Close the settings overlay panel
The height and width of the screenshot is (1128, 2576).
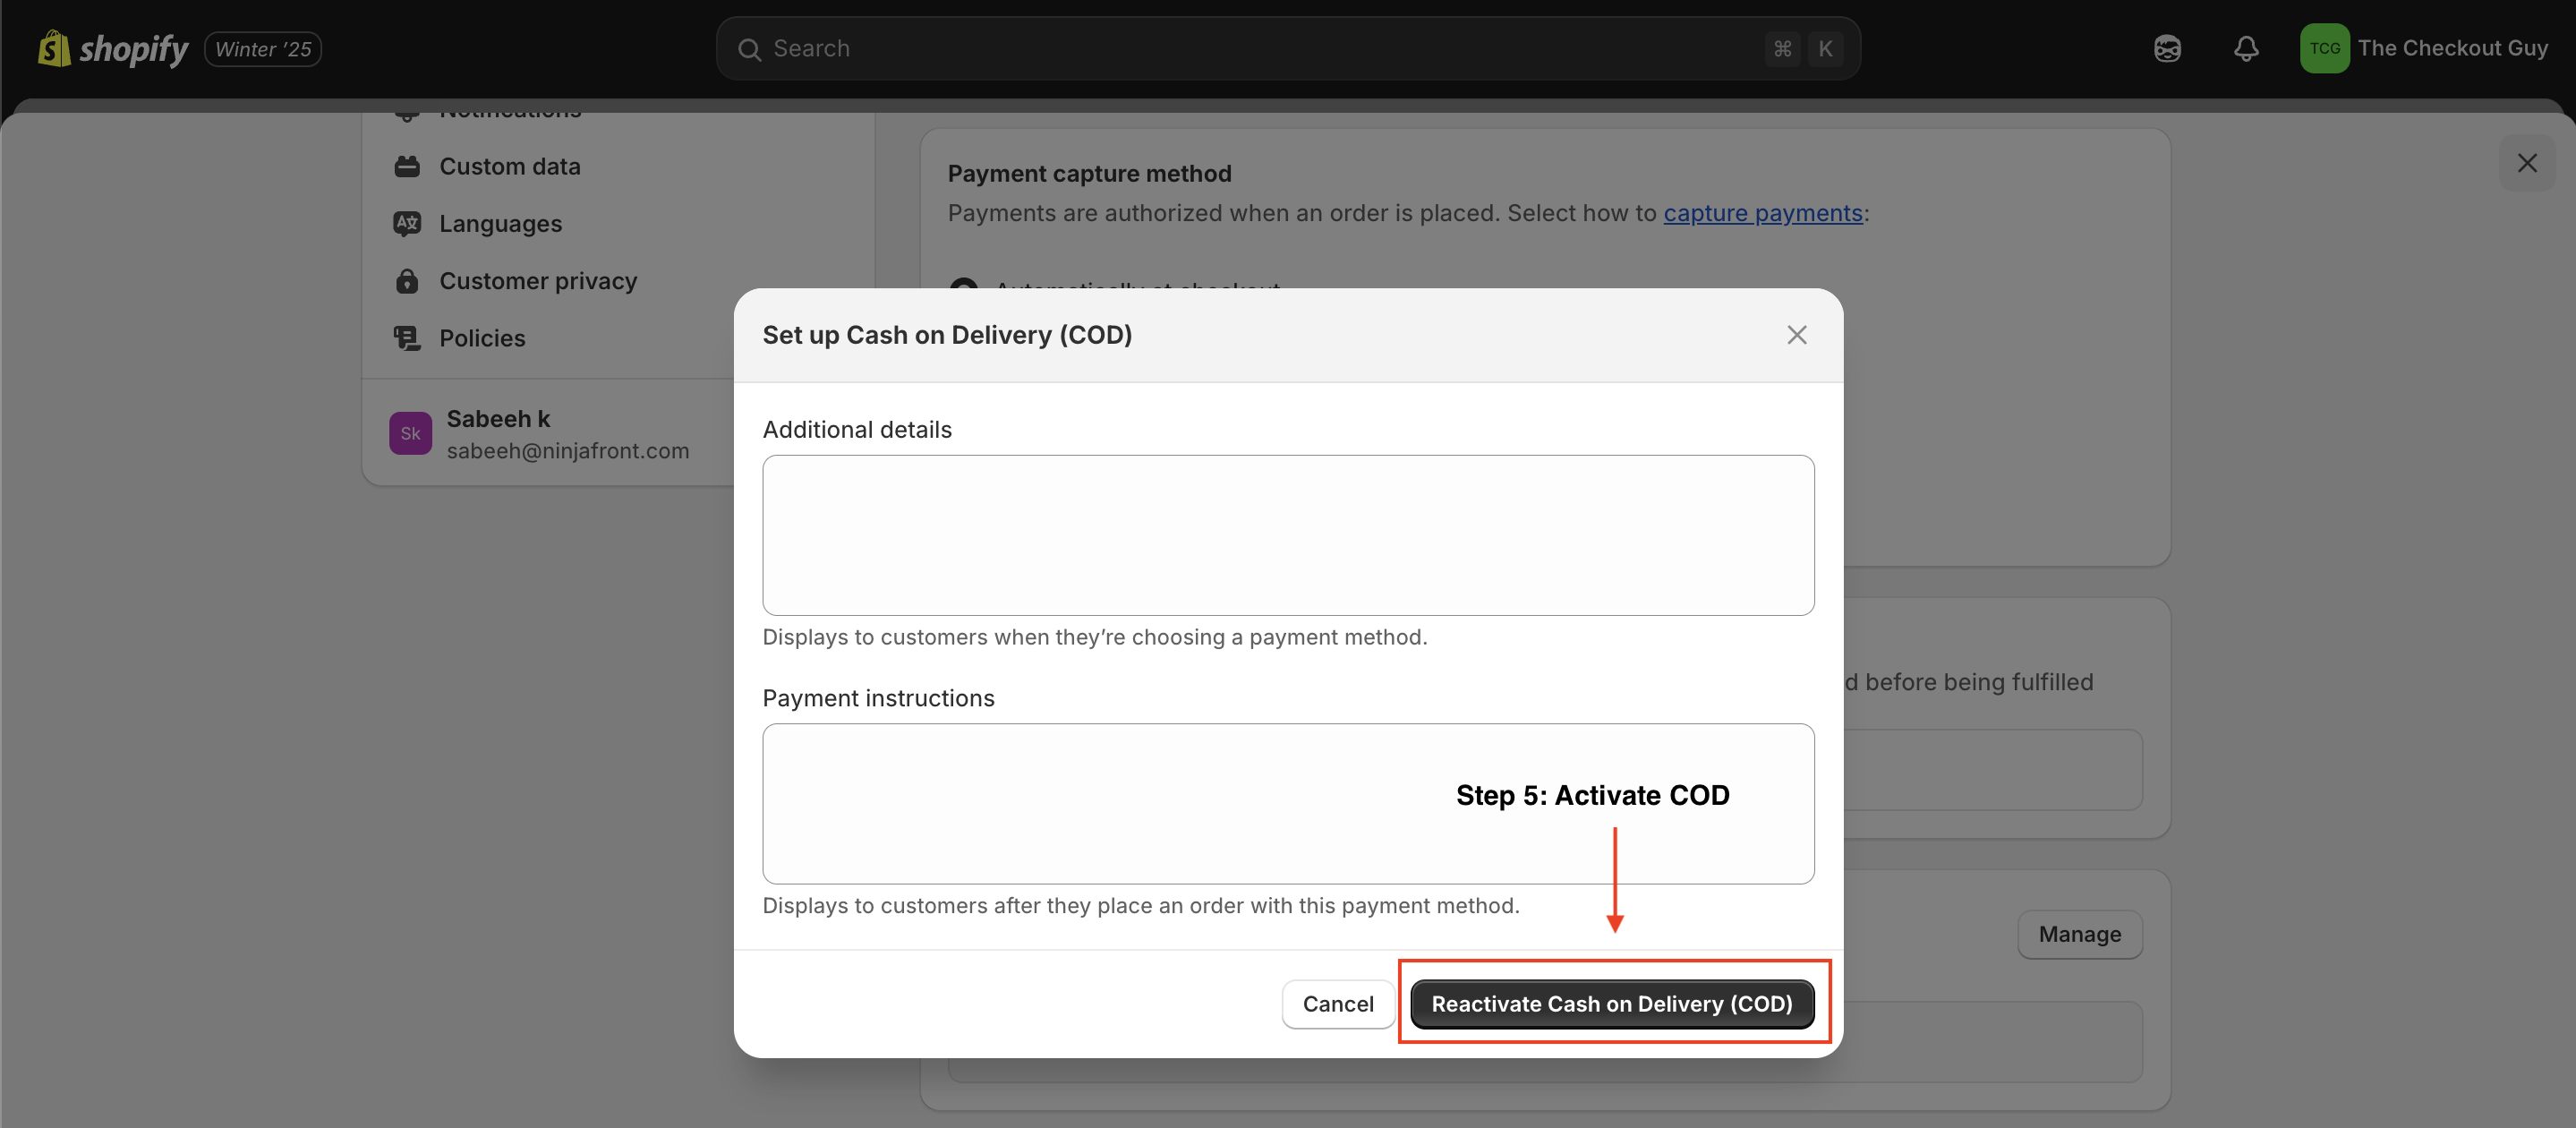click(2526, 163)
